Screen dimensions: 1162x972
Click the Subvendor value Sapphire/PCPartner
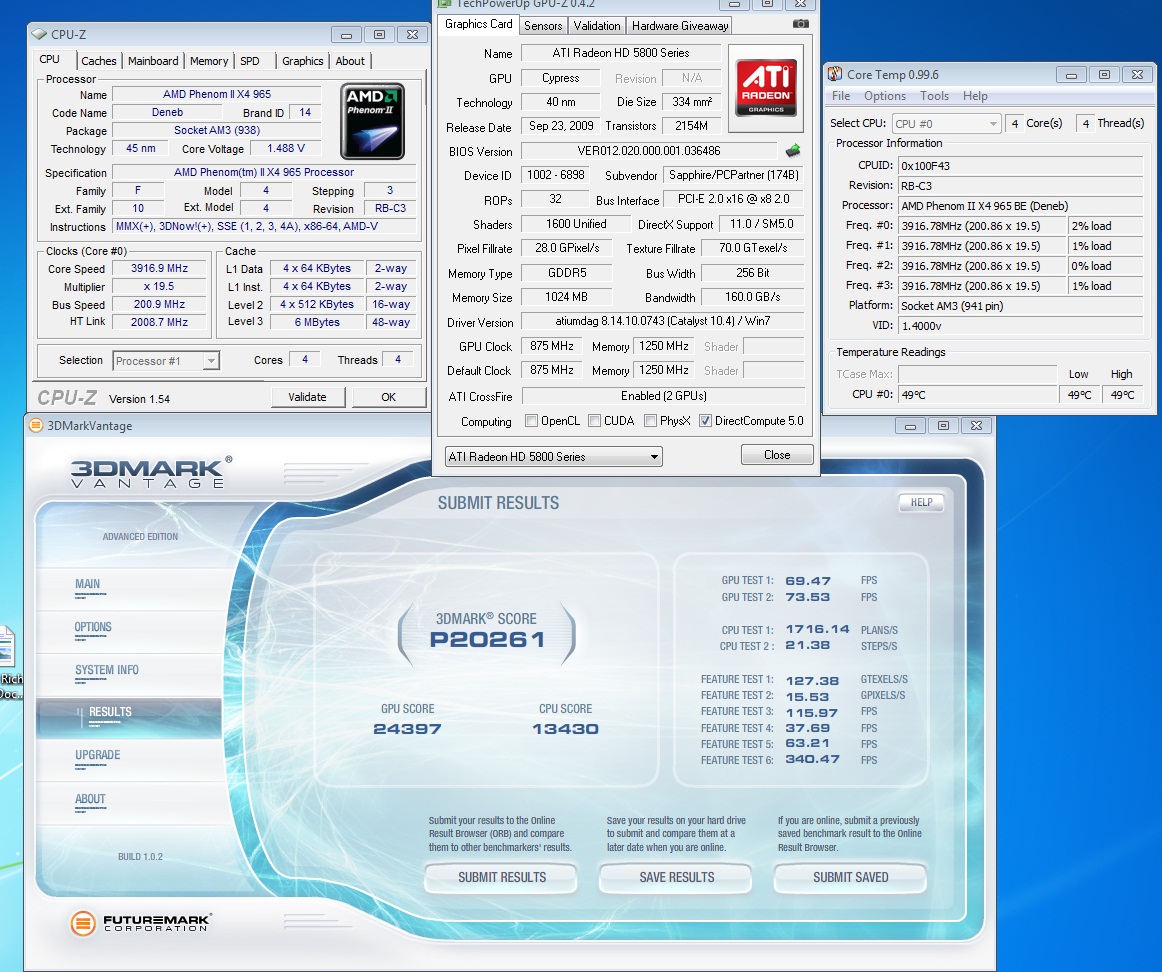[x=734, y=175]
